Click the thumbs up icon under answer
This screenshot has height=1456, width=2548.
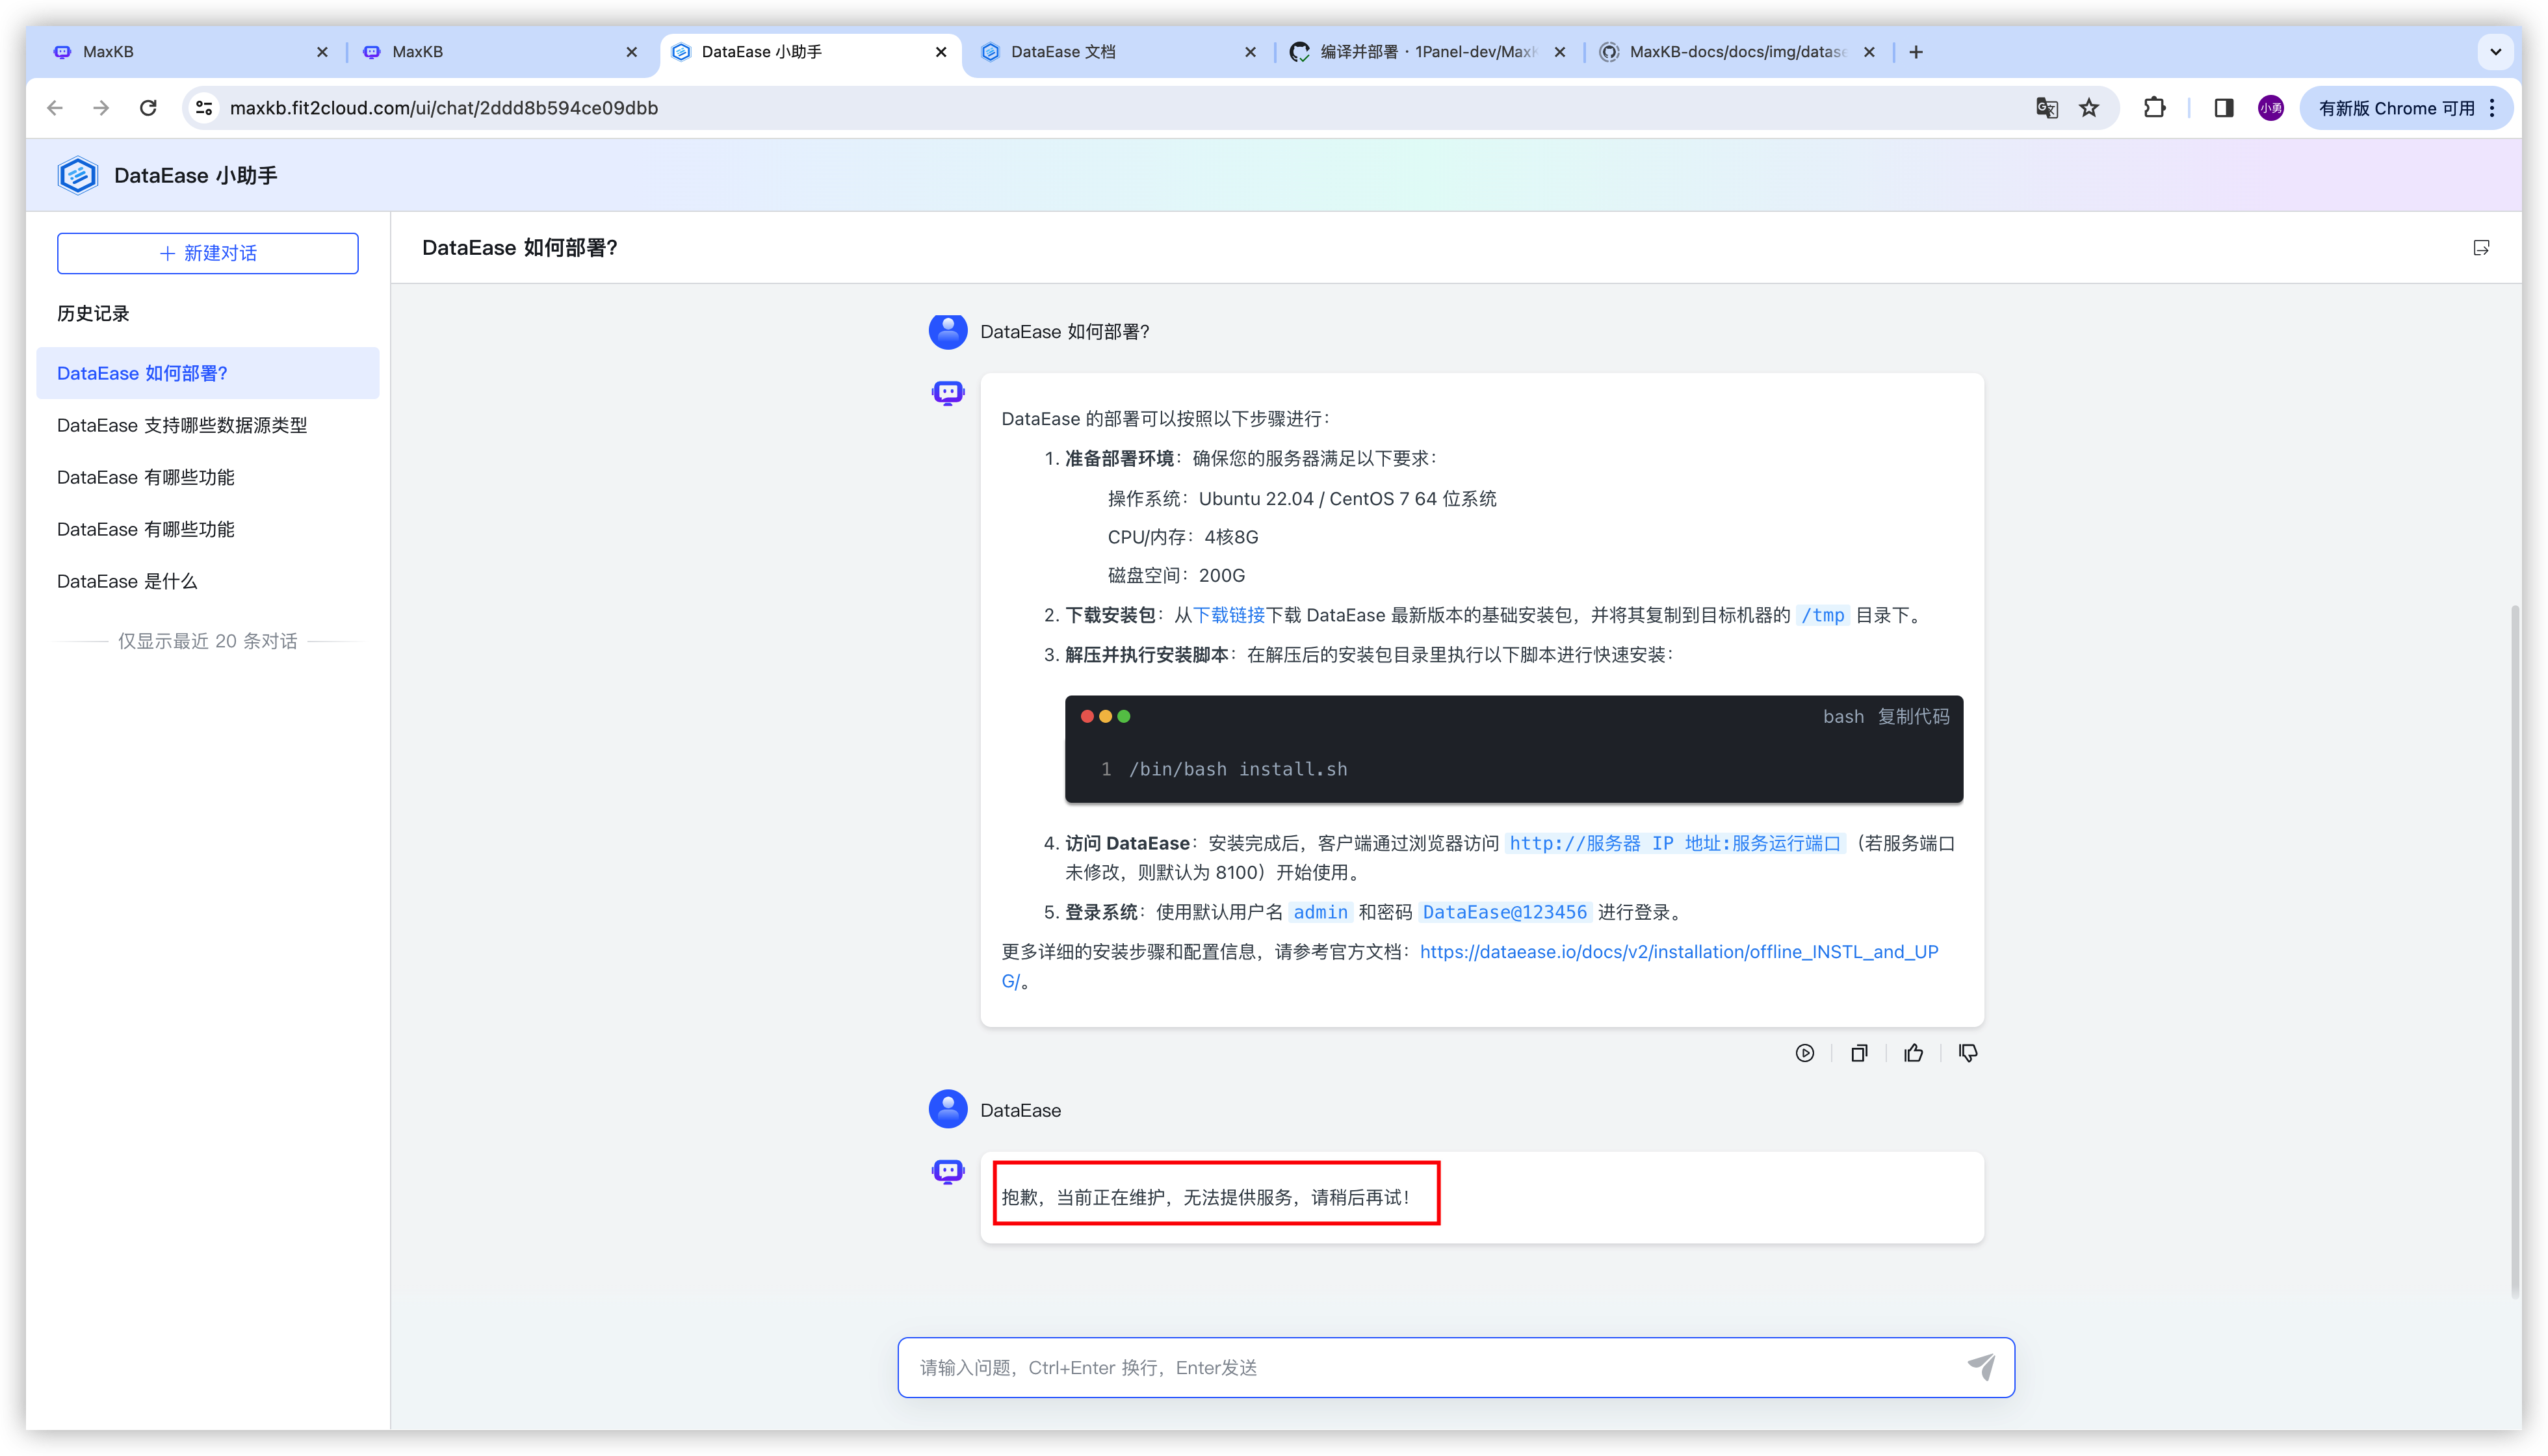pyautogui.click(x=1913, y=1053)
